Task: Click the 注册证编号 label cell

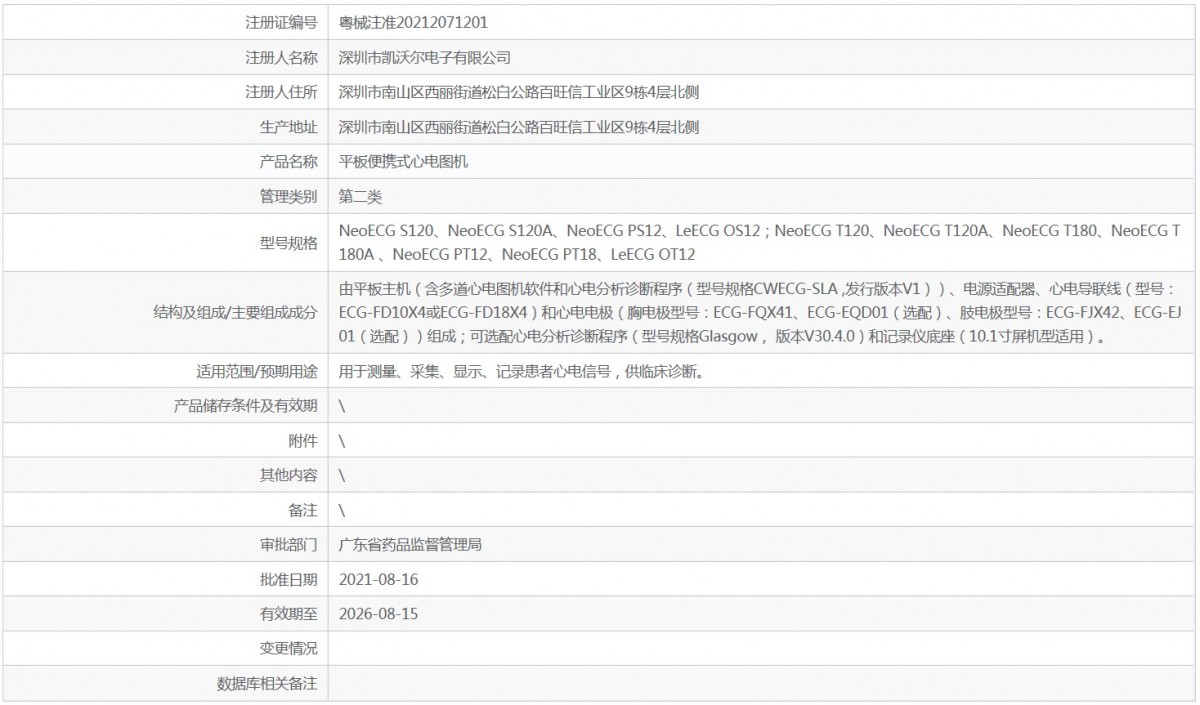Action: point(164,21)
